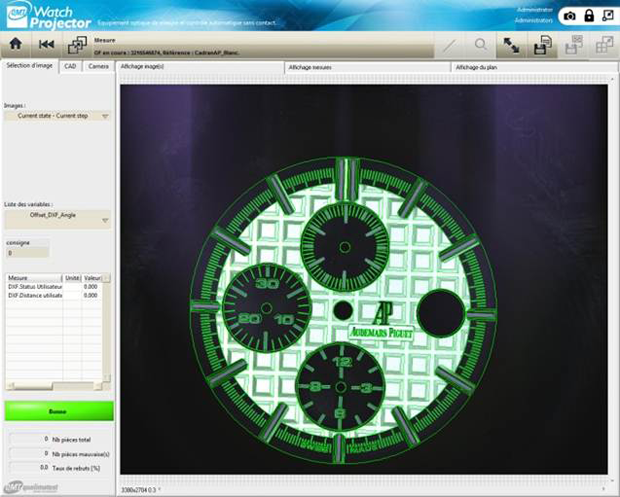Open the 'Current state - Current step' dropdown

57,115
